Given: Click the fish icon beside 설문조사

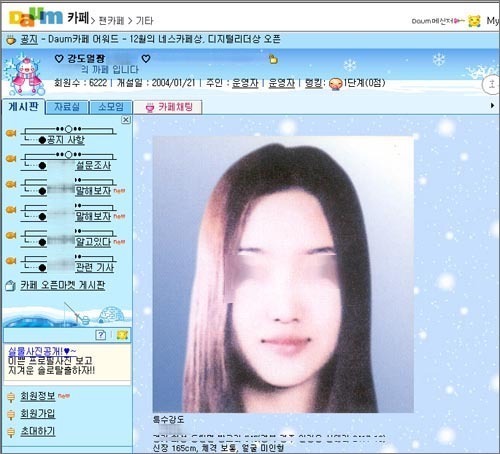Looking at the screenshot, I should tap(11, 159).
